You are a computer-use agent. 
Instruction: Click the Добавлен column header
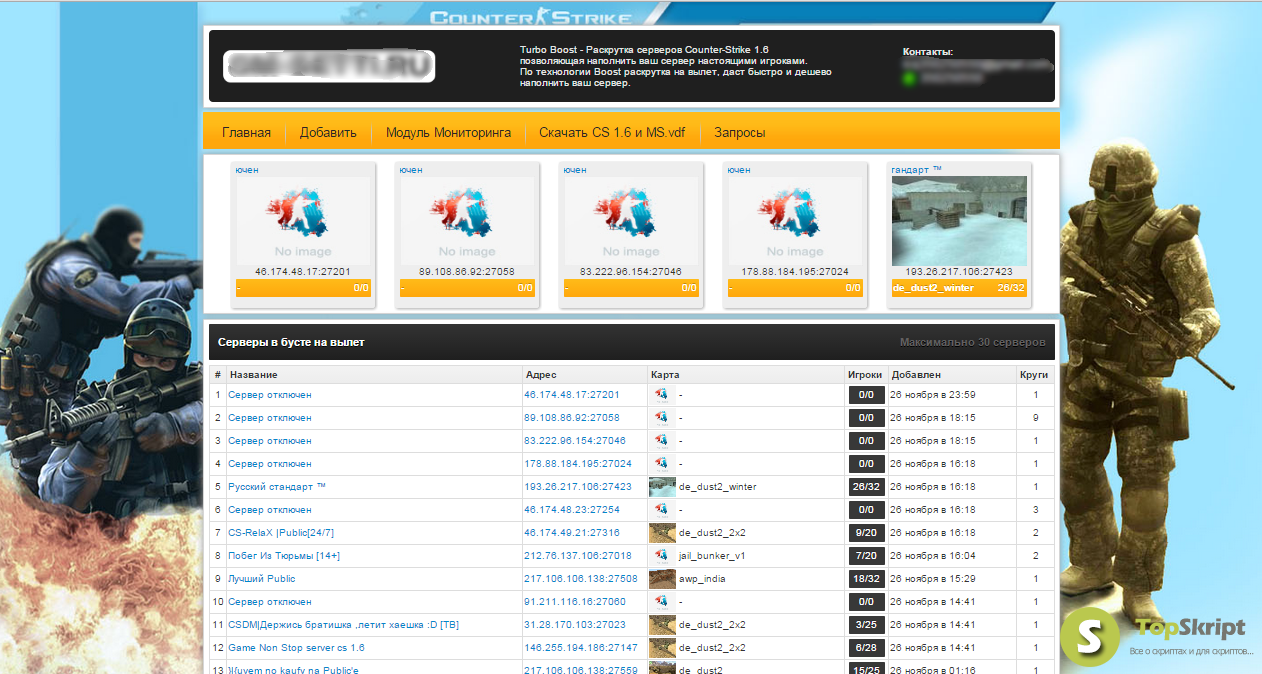915,375
